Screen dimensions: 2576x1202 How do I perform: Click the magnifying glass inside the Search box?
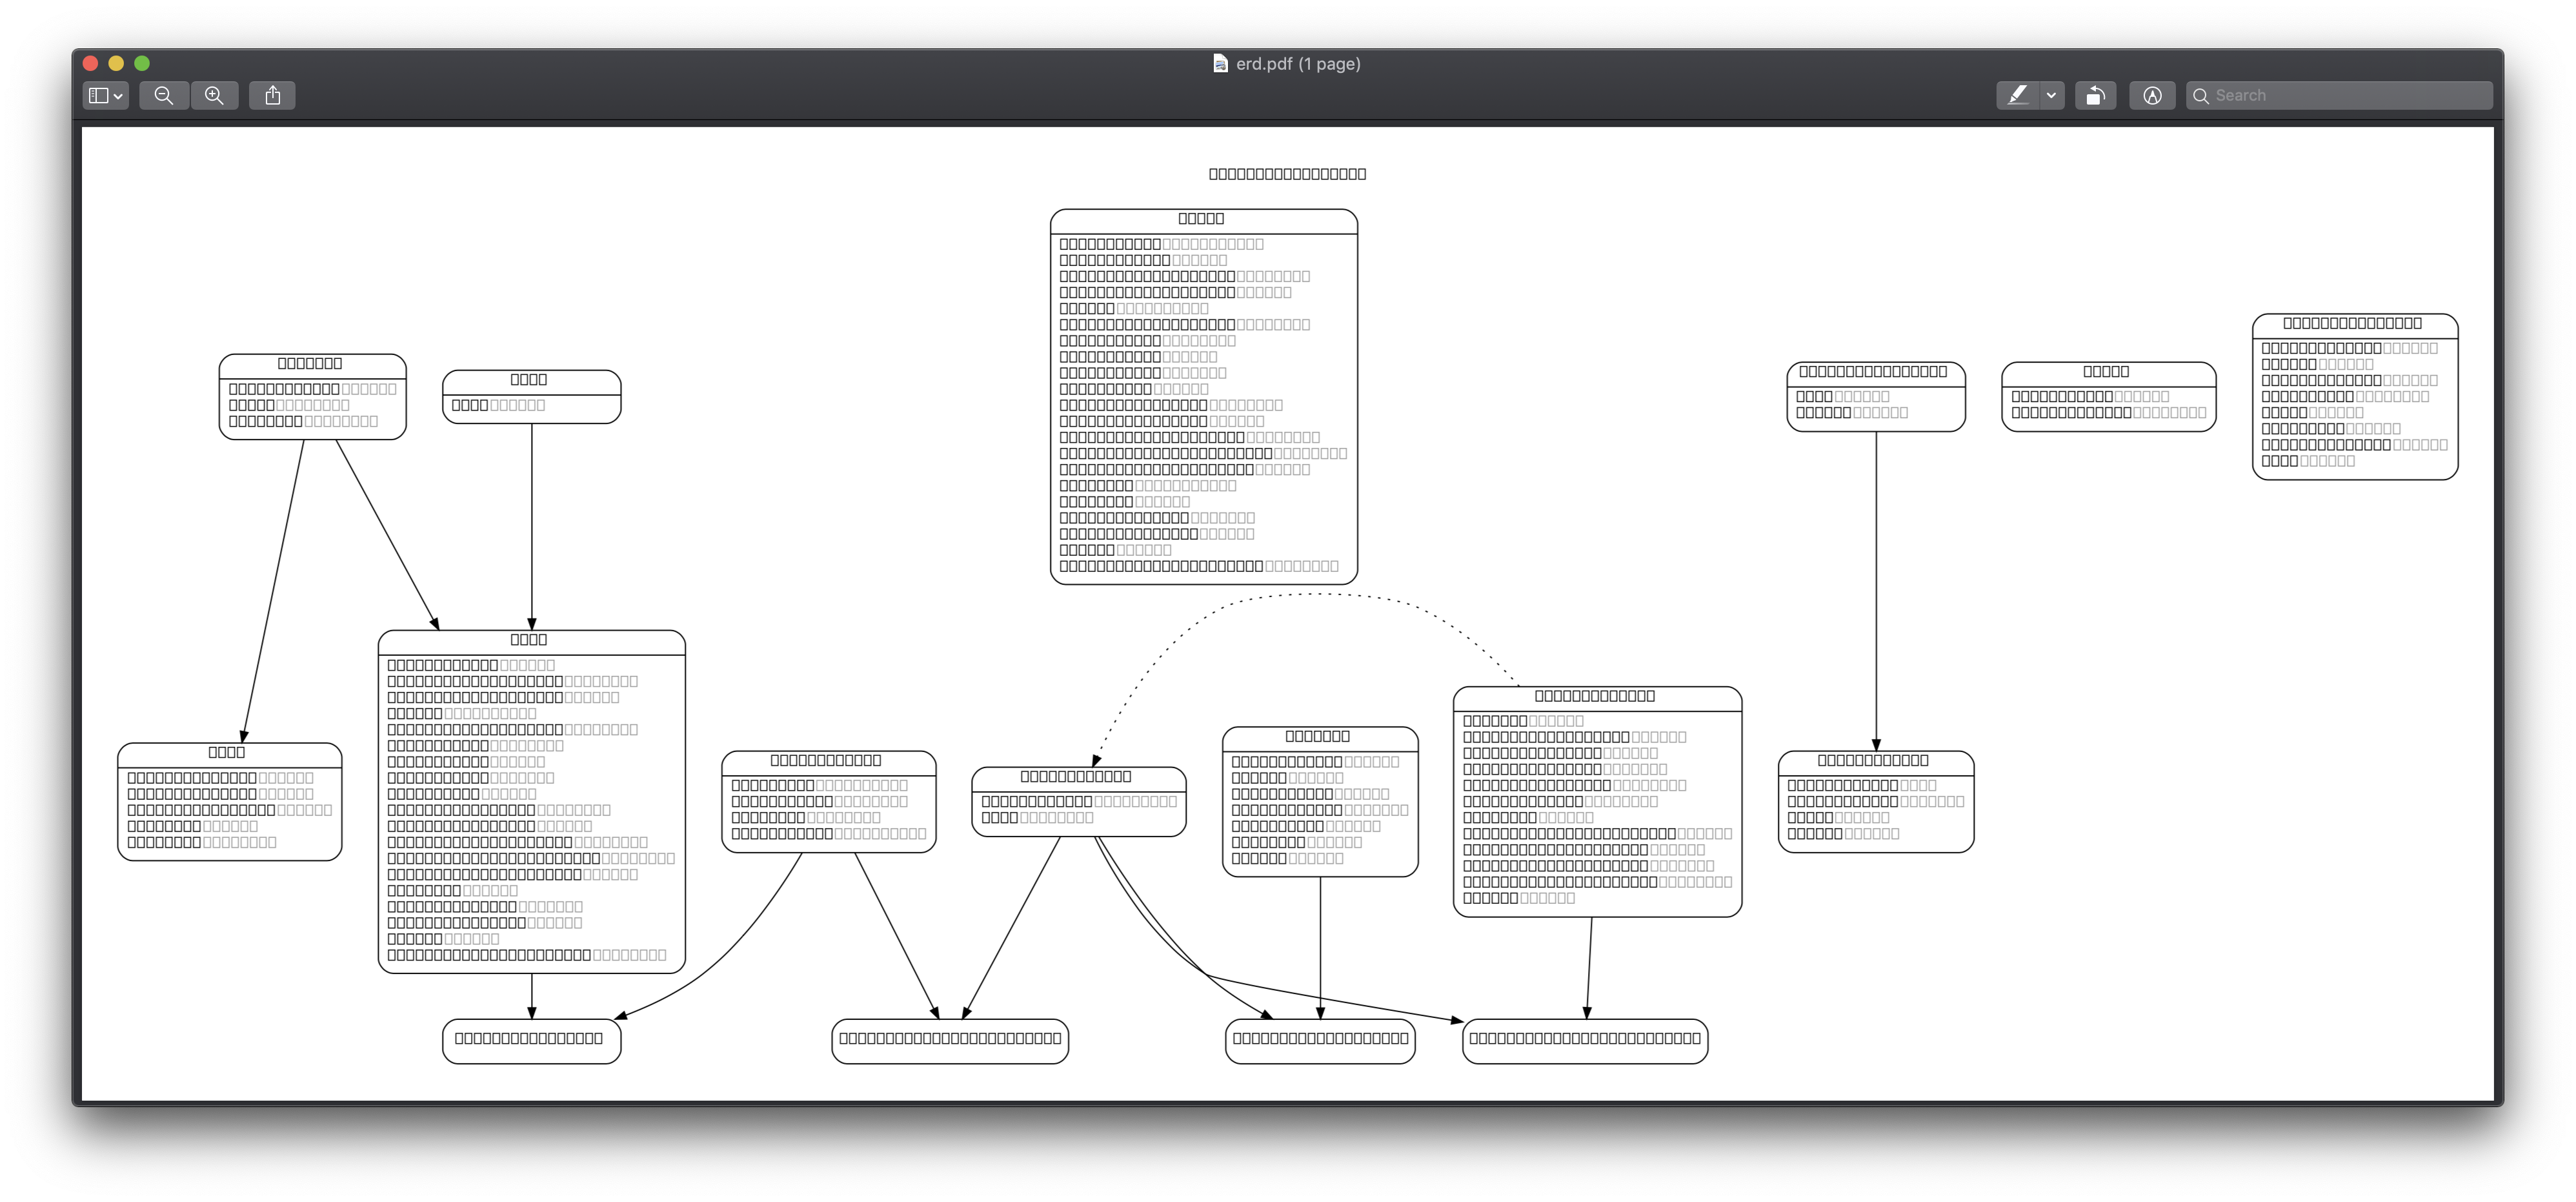pos(2202,95)
